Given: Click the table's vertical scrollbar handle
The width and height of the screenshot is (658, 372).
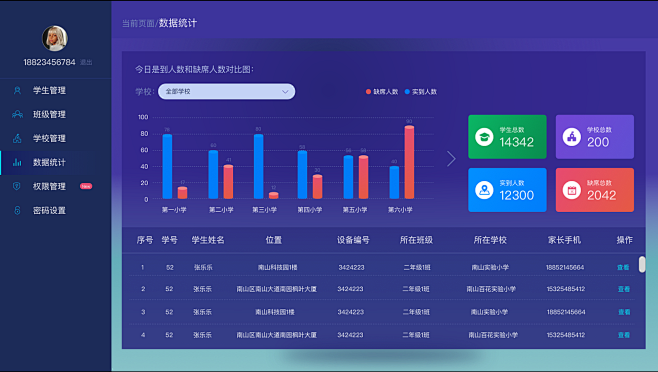Looking at the screenshot, I should (x=642, y=265).
